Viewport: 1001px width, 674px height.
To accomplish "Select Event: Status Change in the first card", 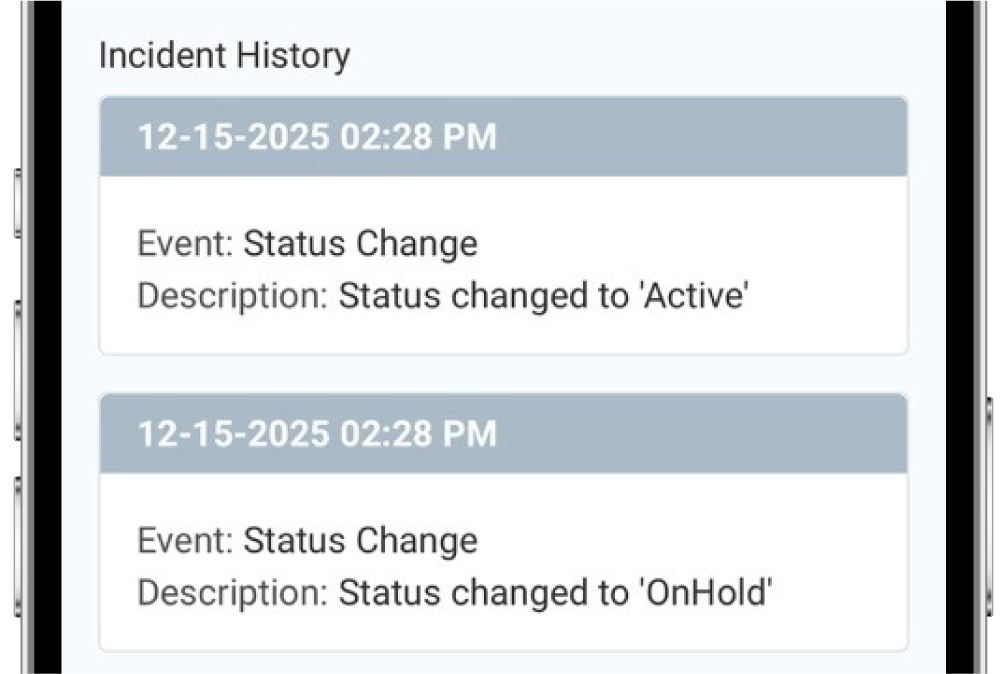I will pos(306,243).
